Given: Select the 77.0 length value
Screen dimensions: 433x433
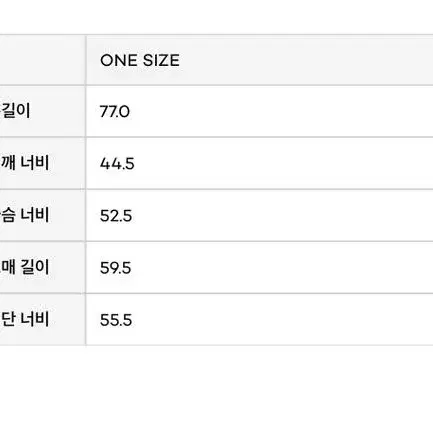Looking at the screenshot, I should pyautogui.click(x=115, y=112).
